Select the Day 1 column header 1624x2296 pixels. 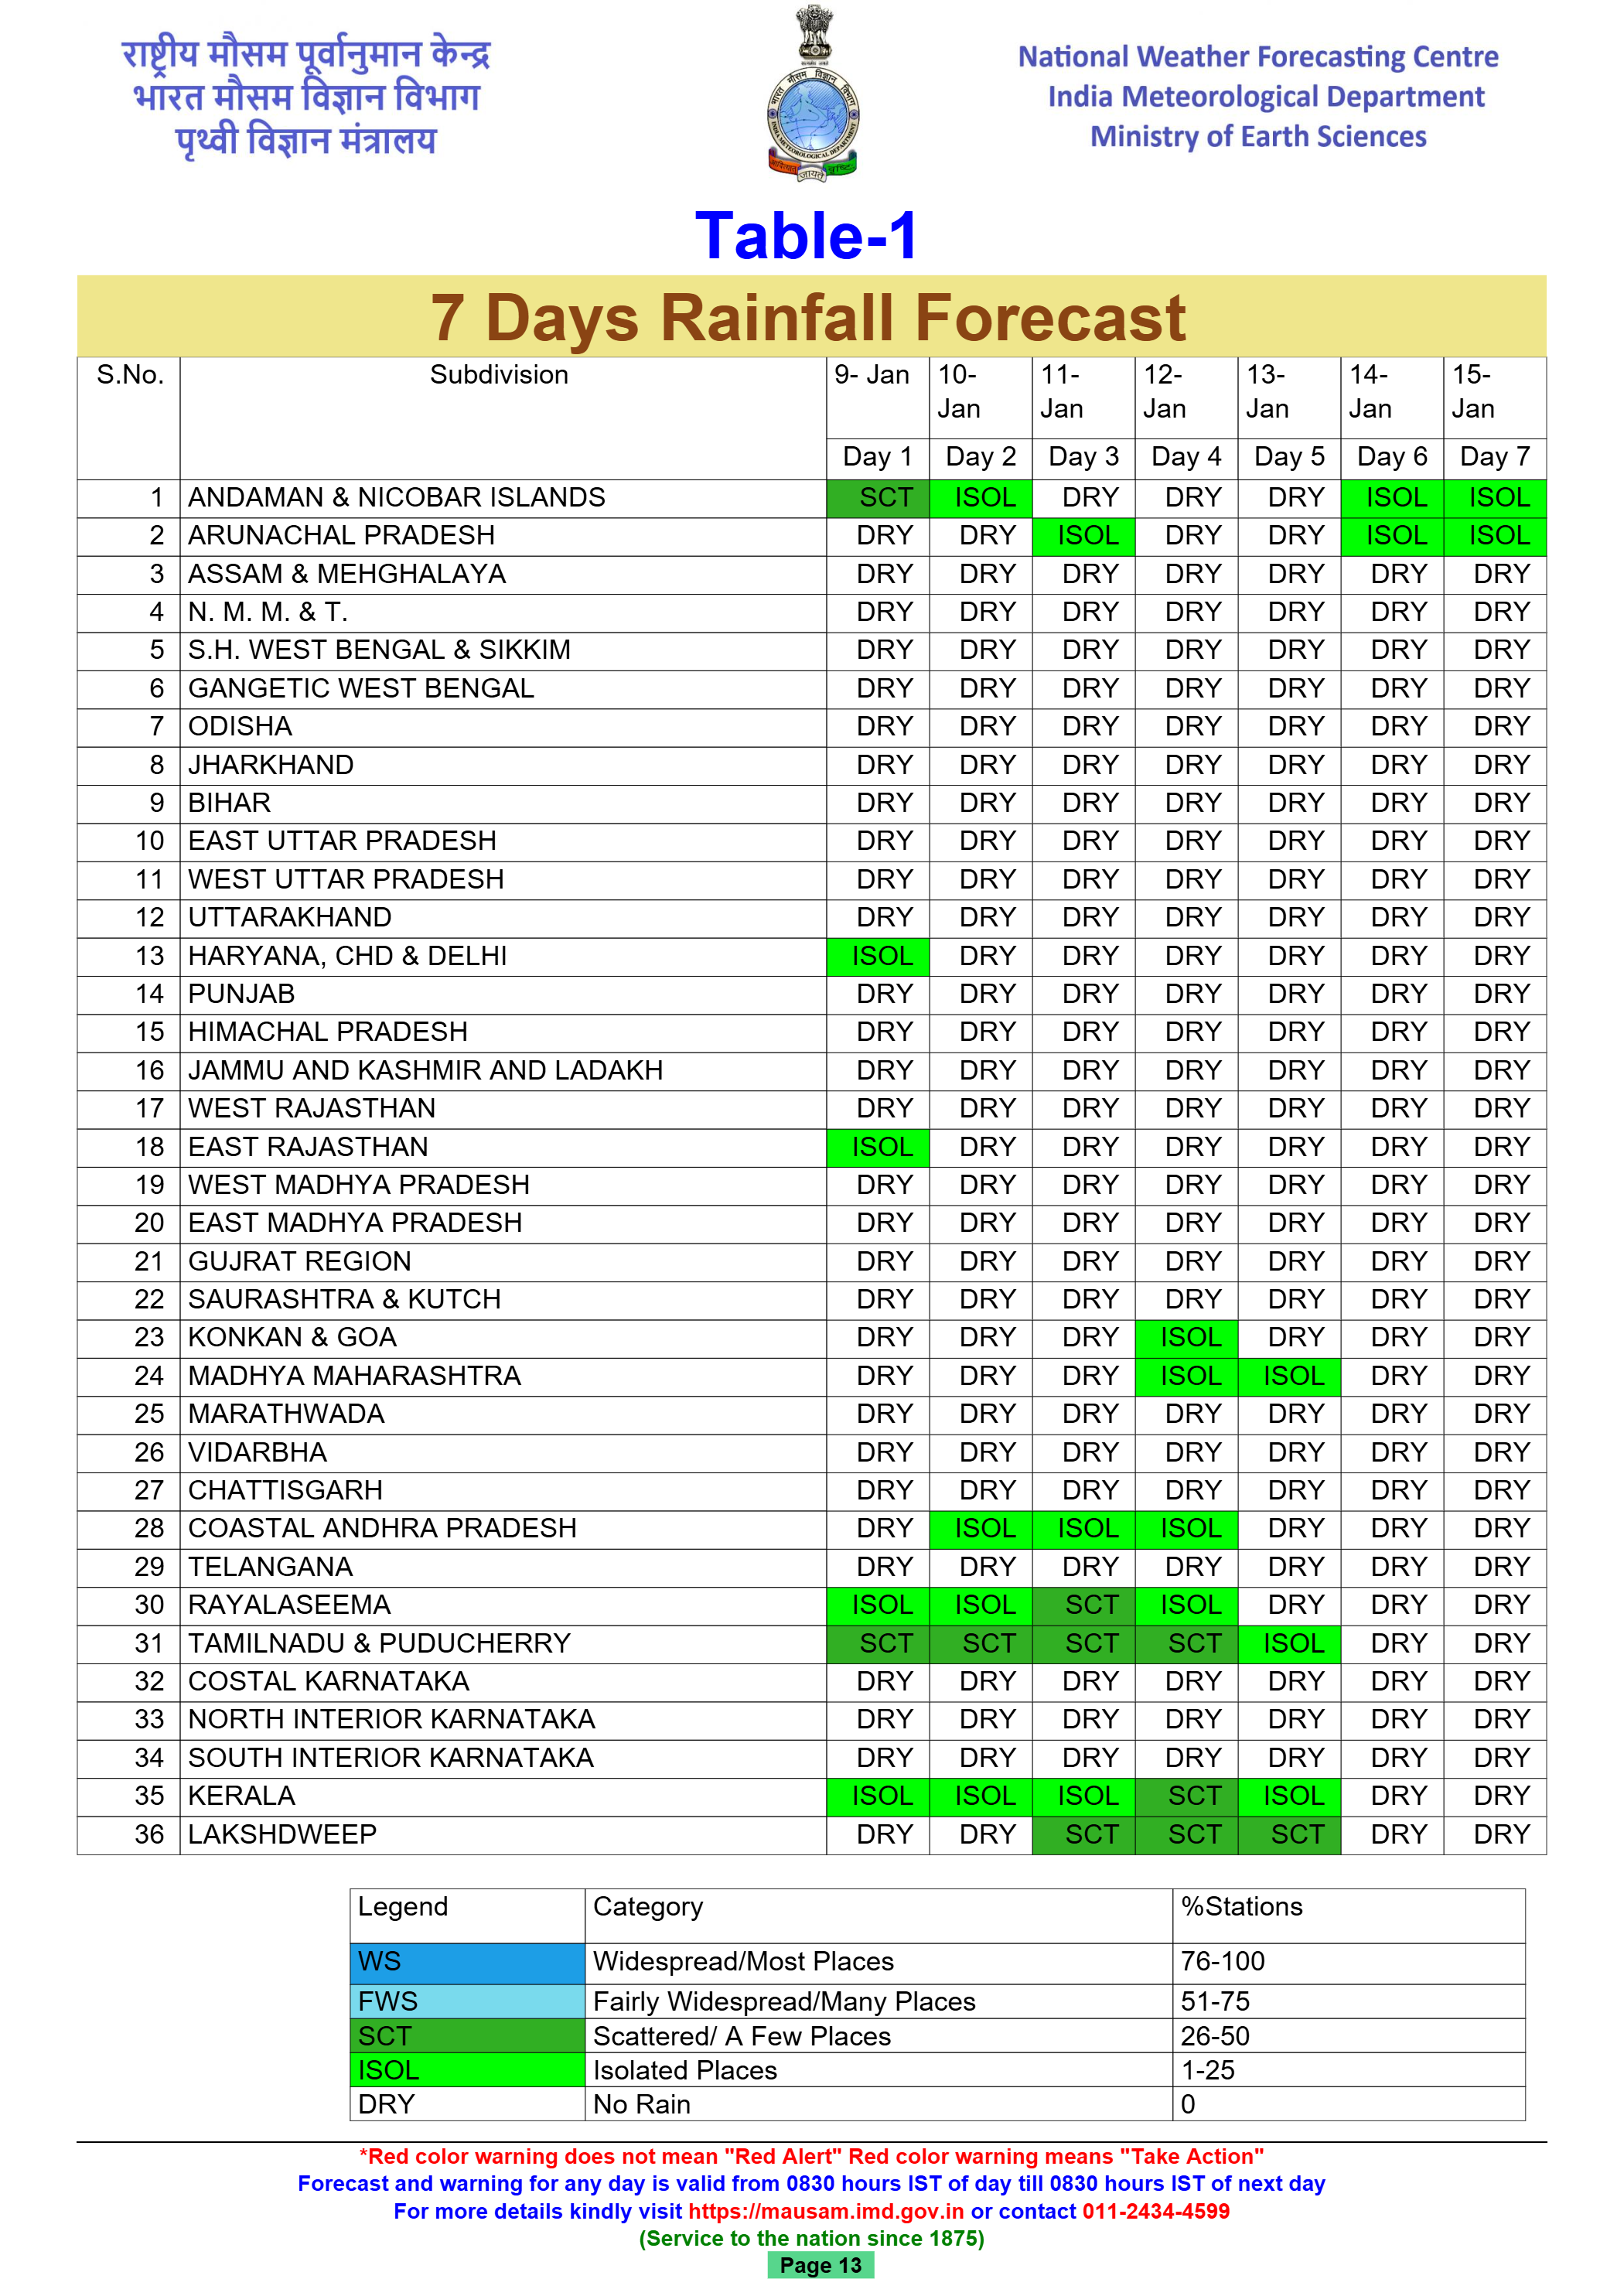877,457
